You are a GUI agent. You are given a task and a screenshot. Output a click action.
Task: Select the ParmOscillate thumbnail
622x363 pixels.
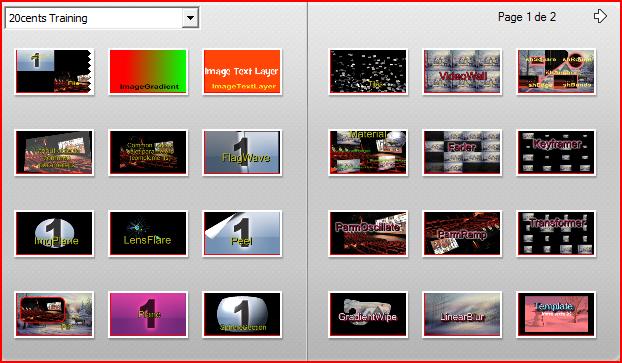[368, 234]
